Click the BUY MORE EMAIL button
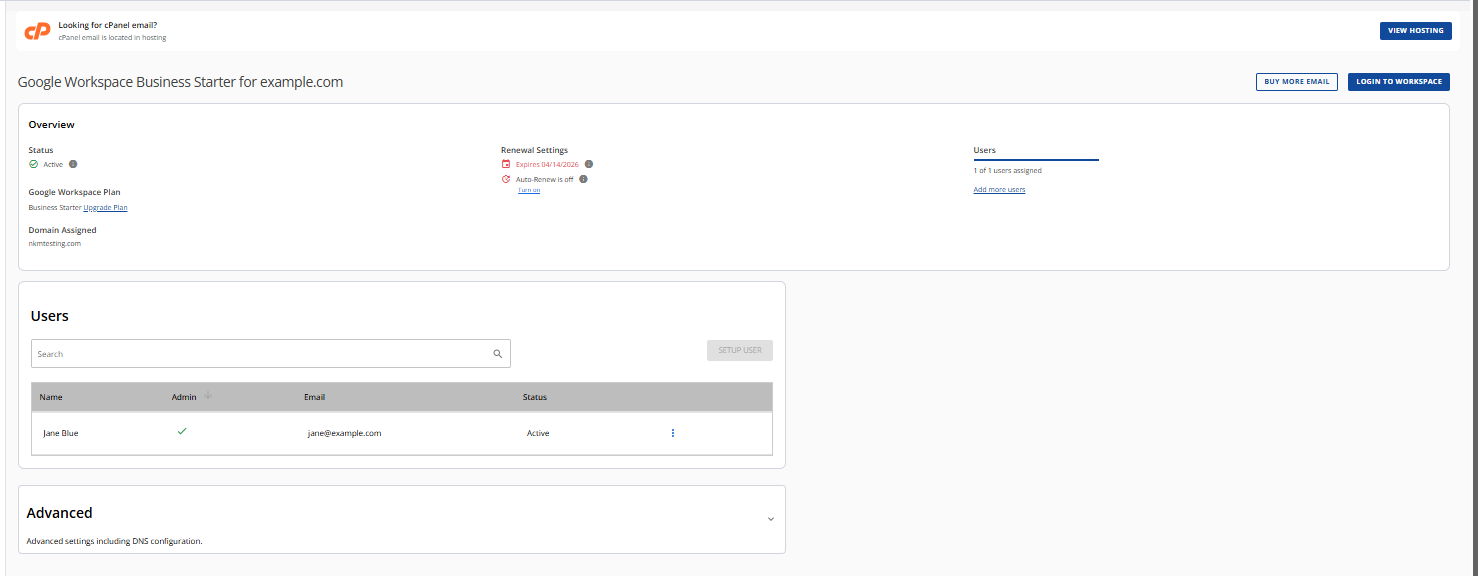The image size is (1478, 576). tap(1296, 81)
